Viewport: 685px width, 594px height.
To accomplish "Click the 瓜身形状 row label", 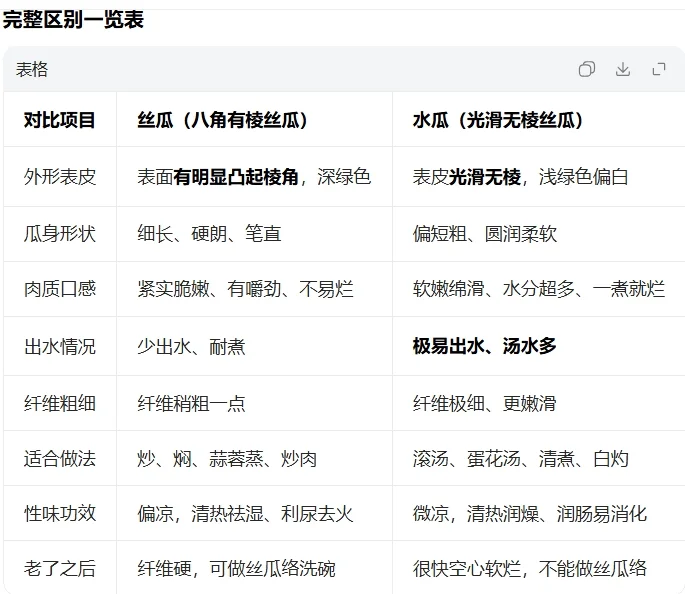I will point(60,234).
